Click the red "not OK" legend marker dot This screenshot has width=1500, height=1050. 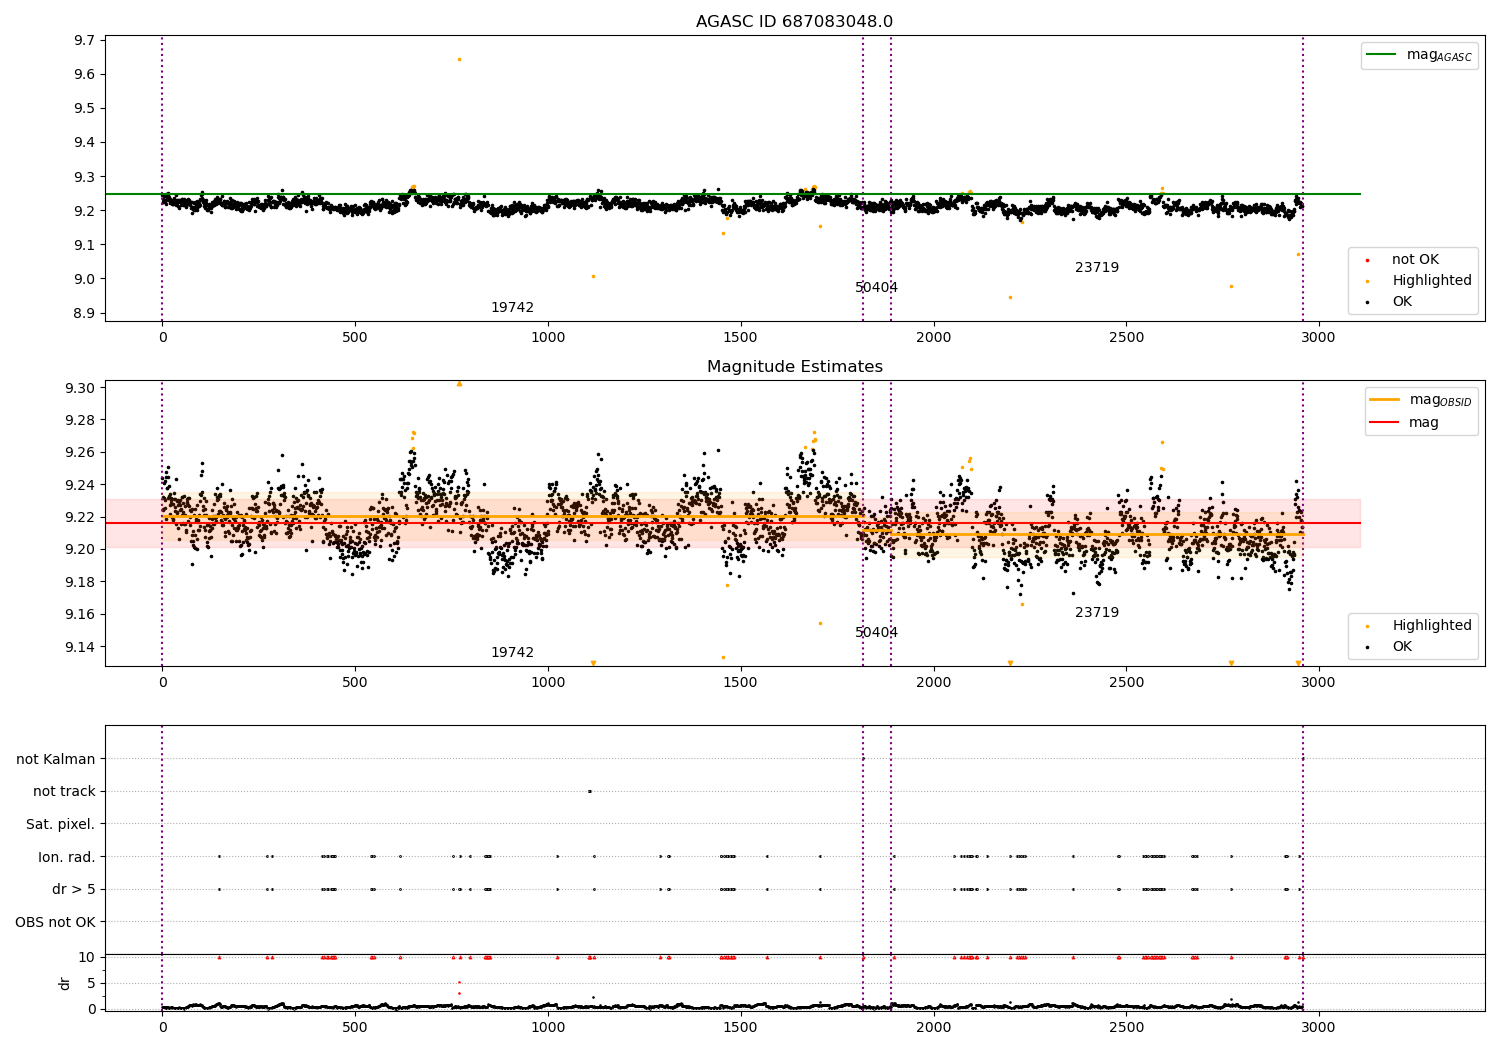coord(1367,260)
